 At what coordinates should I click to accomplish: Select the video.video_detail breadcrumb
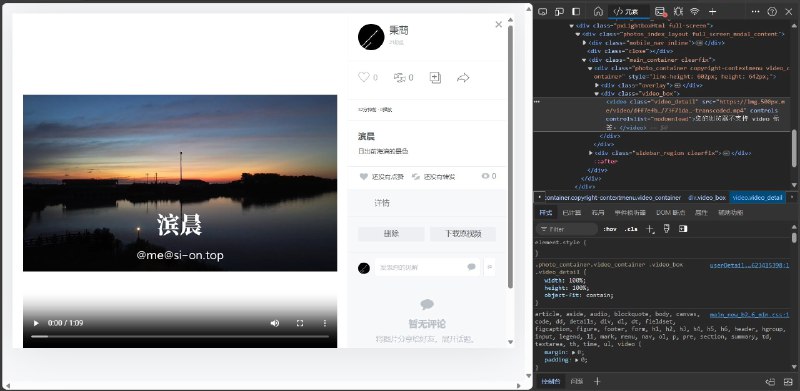757,198
